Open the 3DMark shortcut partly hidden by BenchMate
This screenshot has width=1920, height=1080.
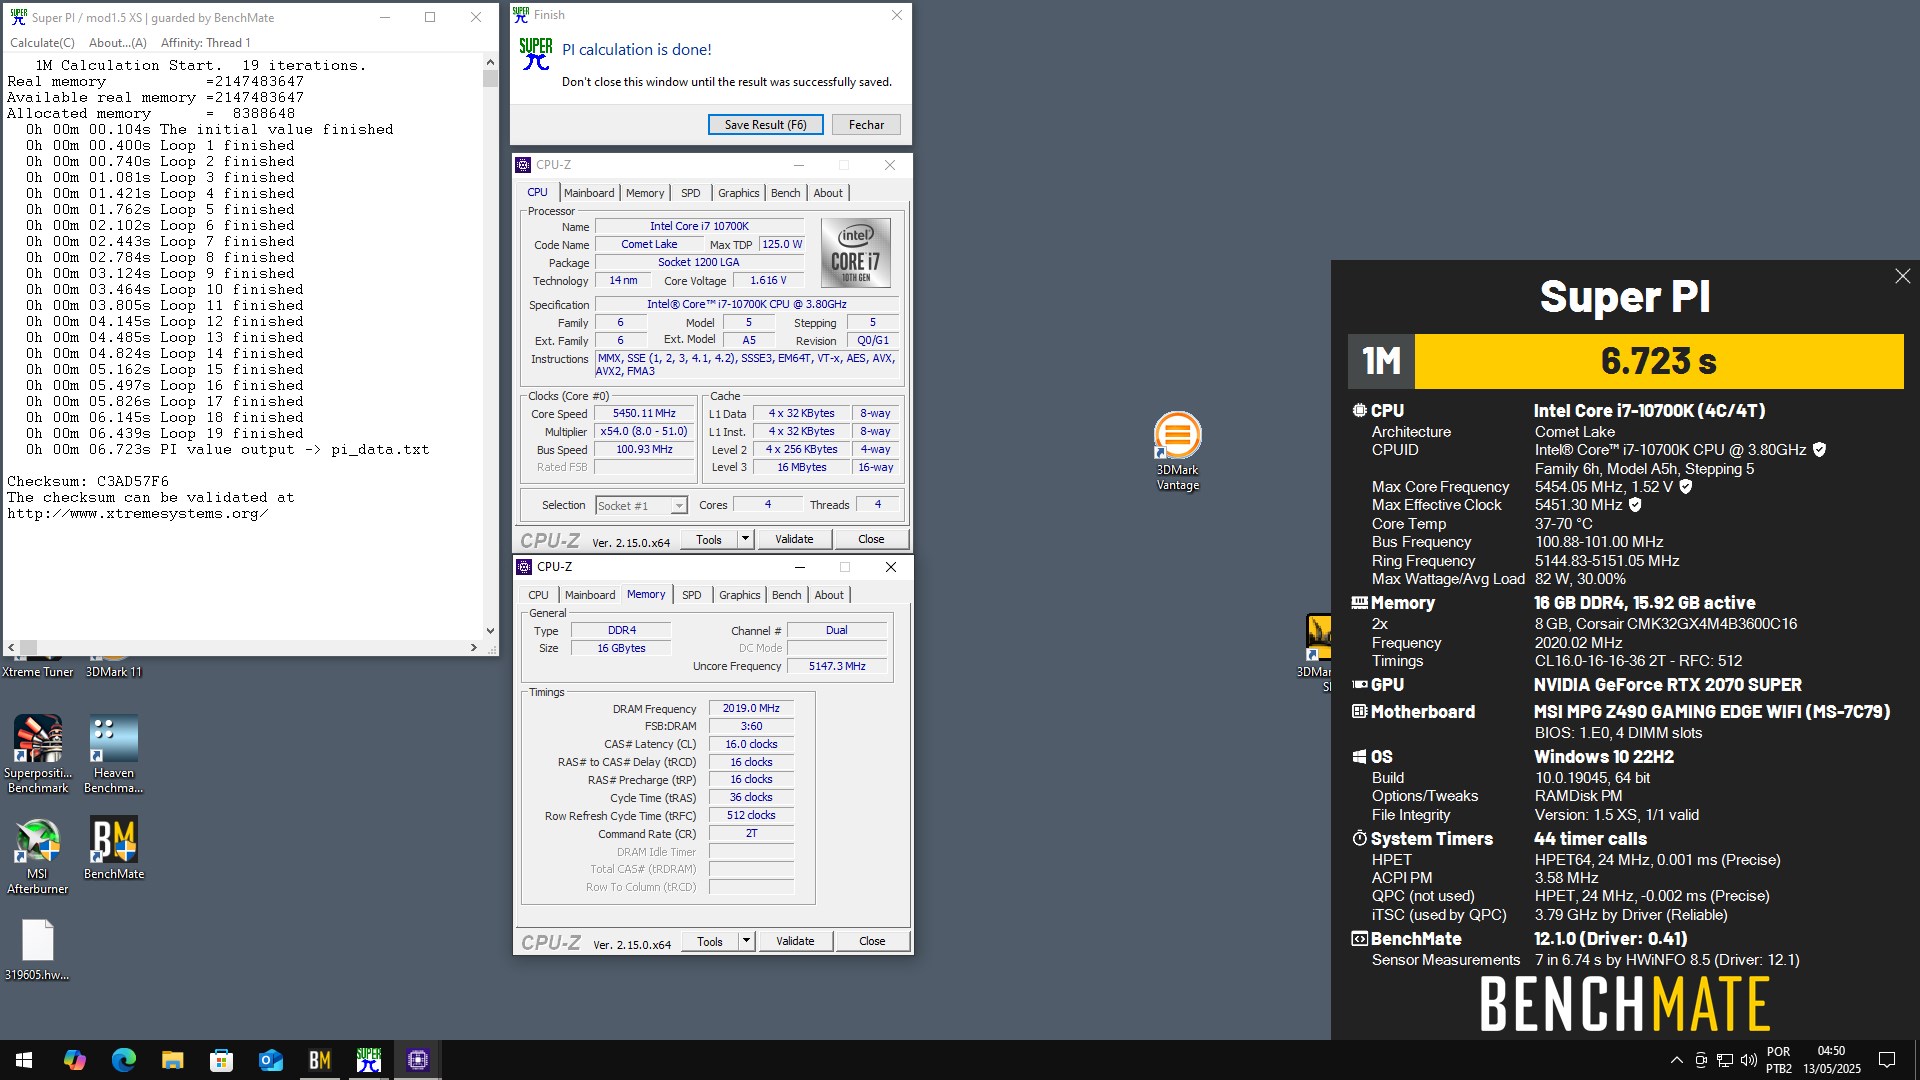pyautogui.click(x=1315, y=650)
